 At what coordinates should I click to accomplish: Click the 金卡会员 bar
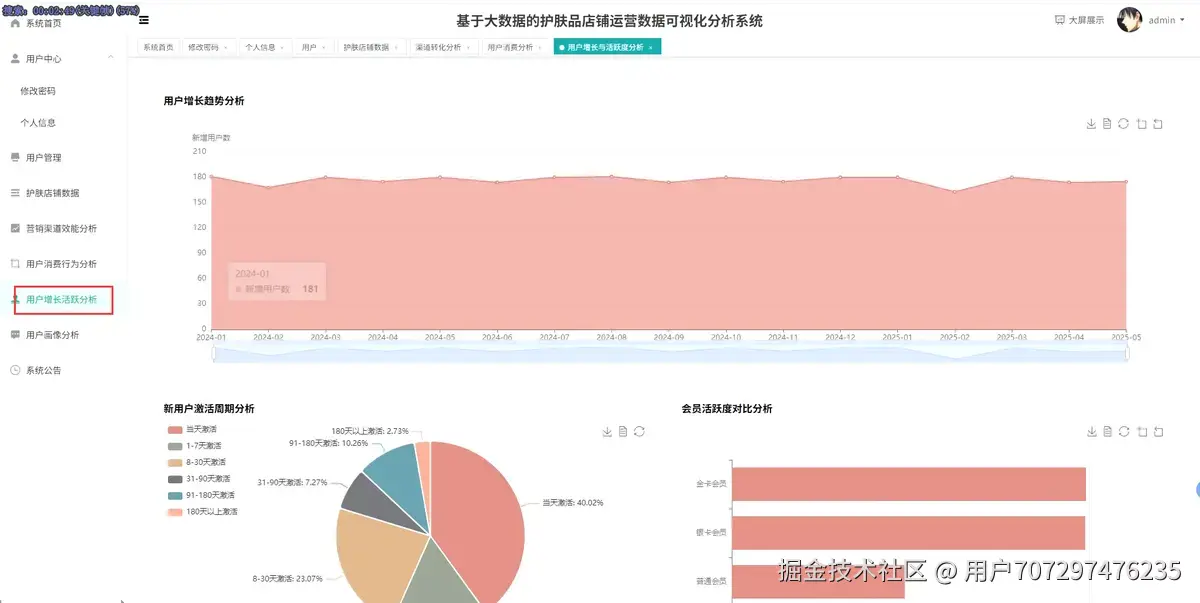tap(909, 484)
